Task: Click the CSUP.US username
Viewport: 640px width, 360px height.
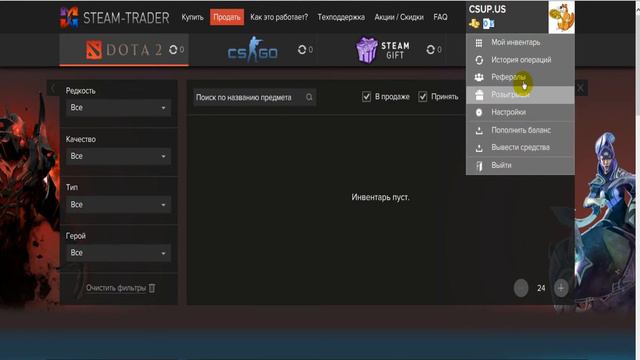Action: point(487,9)
